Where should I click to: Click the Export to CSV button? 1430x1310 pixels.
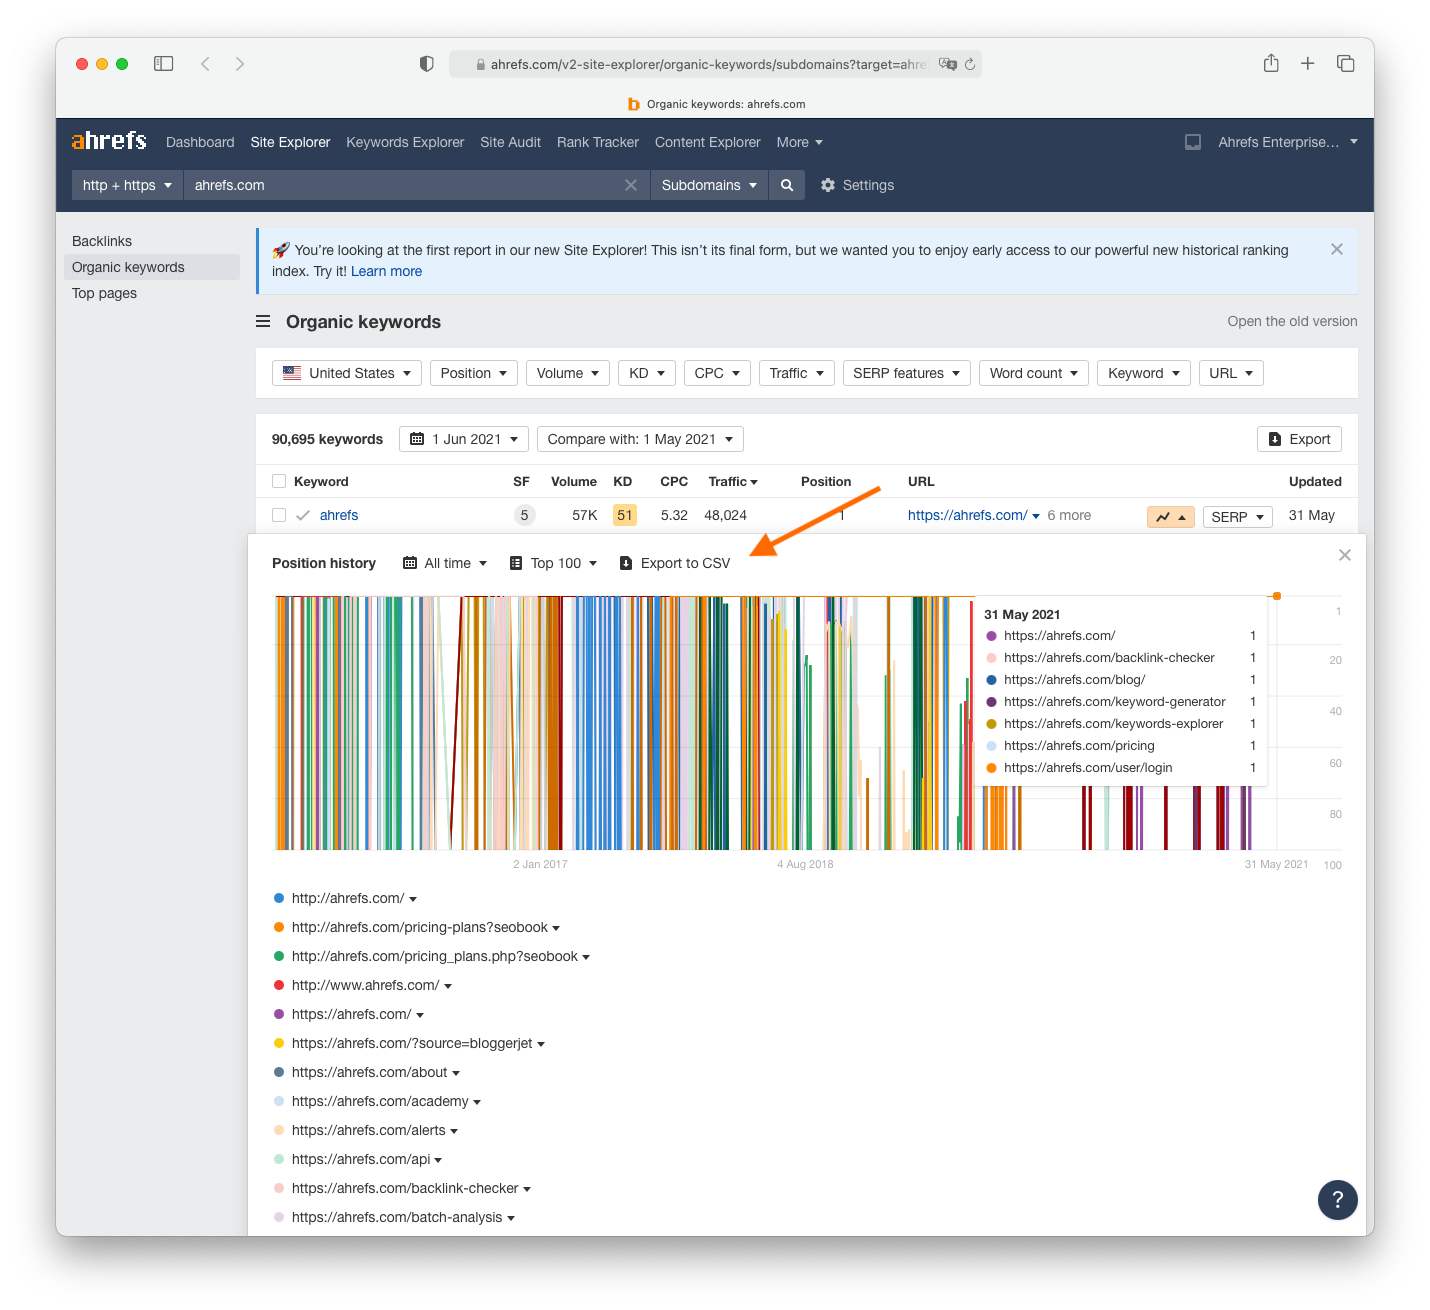click(675, 563)
